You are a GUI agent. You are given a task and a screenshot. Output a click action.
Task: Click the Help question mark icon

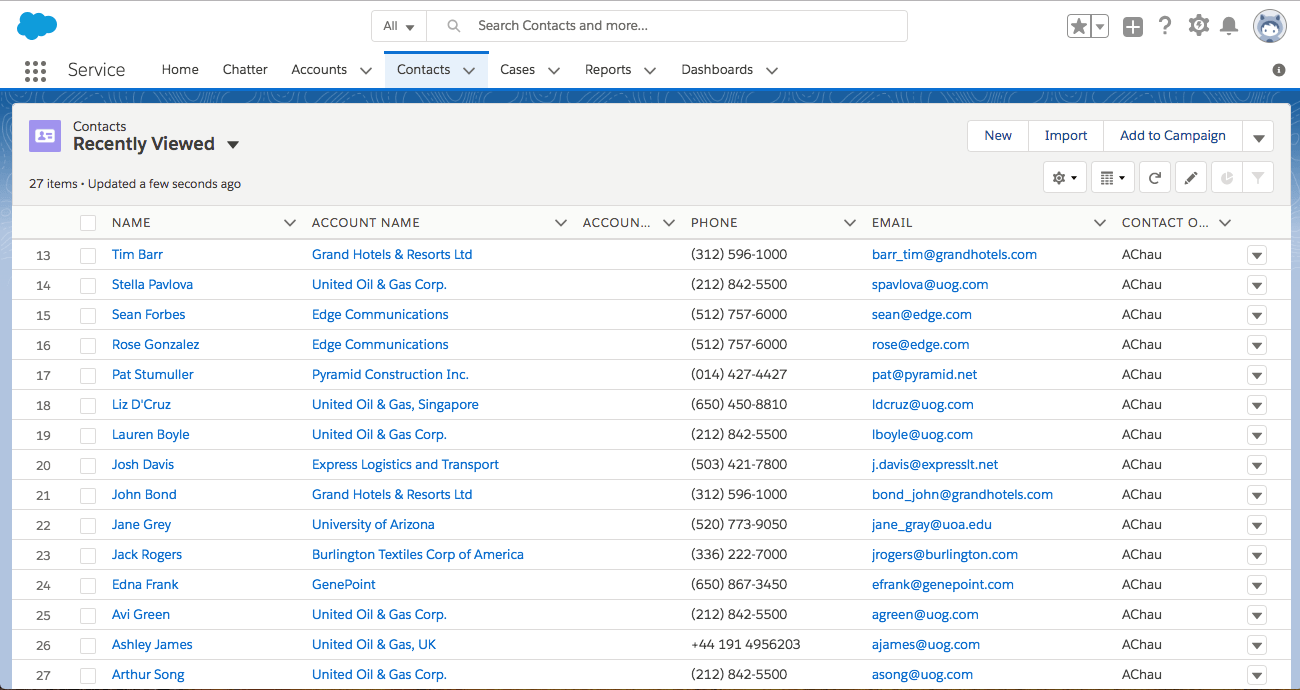(x=1165, y=26)
